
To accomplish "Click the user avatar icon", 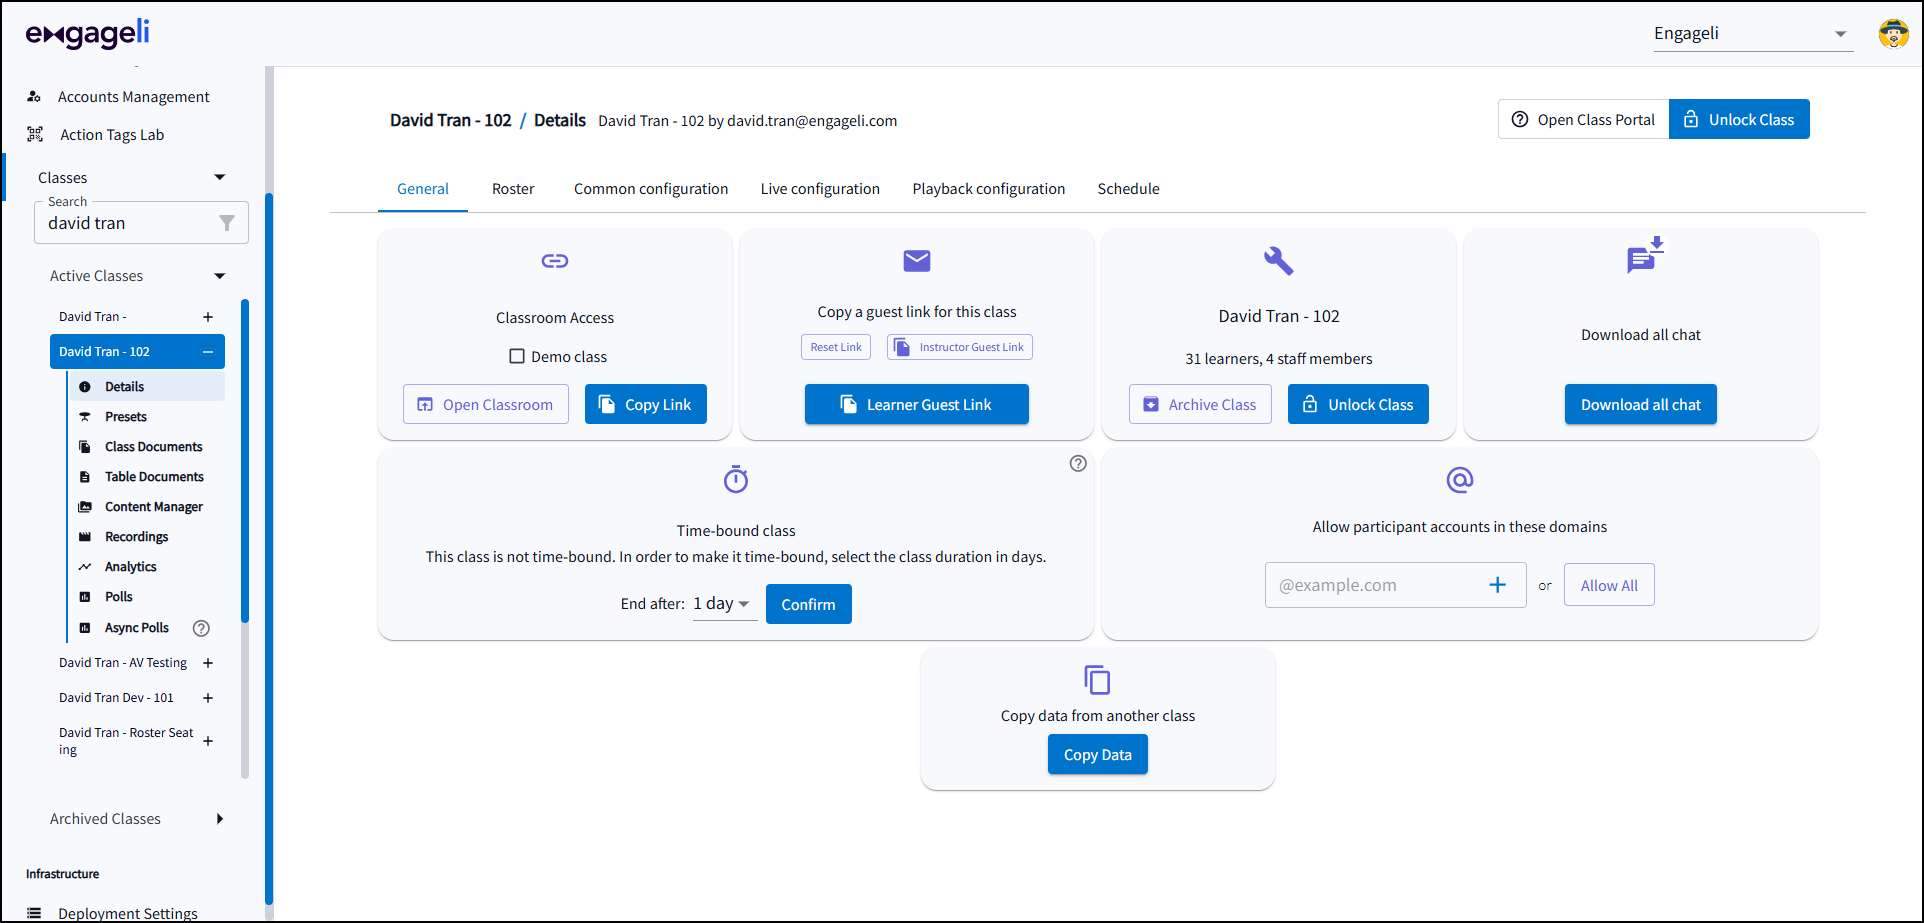I will coord(1892,34).
